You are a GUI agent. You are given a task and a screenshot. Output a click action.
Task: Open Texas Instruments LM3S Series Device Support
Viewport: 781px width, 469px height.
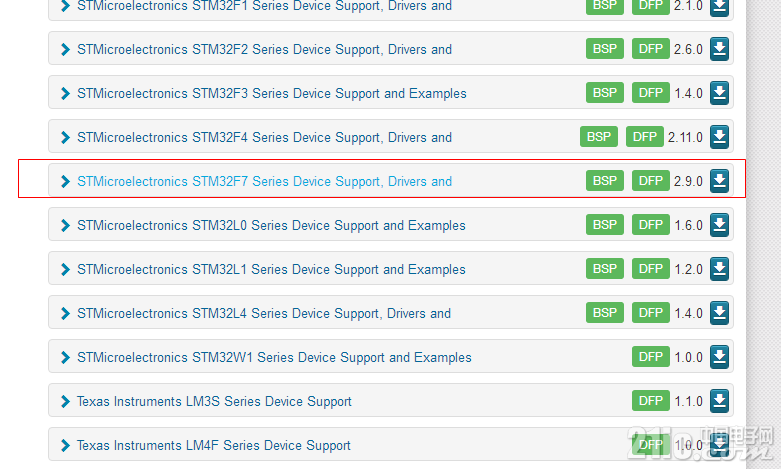tap(214, 401)
